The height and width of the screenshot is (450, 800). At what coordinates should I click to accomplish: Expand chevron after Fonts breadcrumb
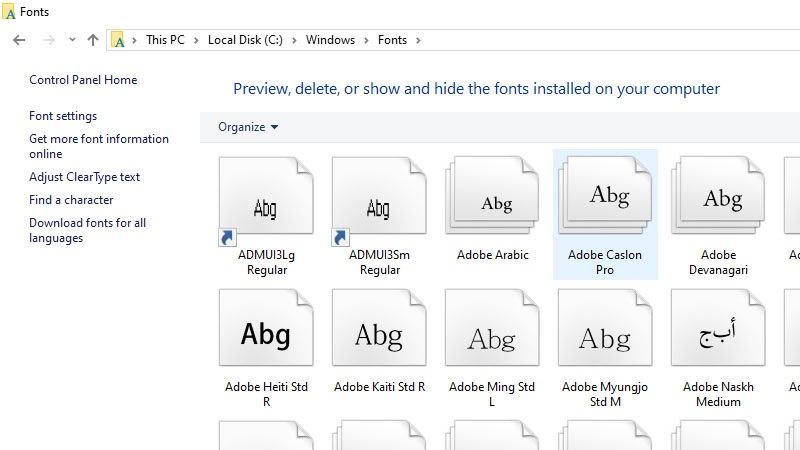point(418,40)
